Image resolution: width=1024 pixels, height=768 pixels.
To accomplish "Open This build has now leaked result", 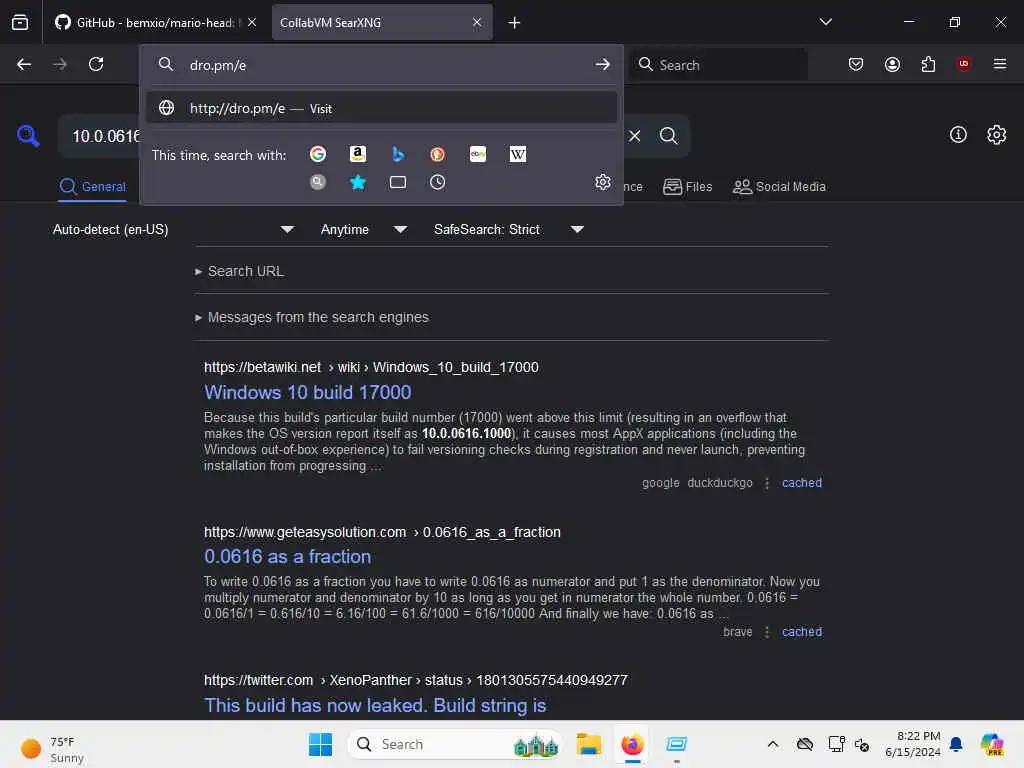I will click(375, 705).
